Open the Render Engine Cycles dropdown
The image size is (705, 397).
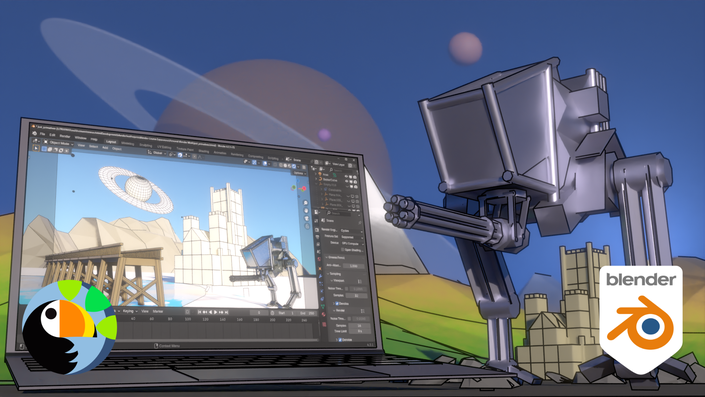(x=352, y=230)
